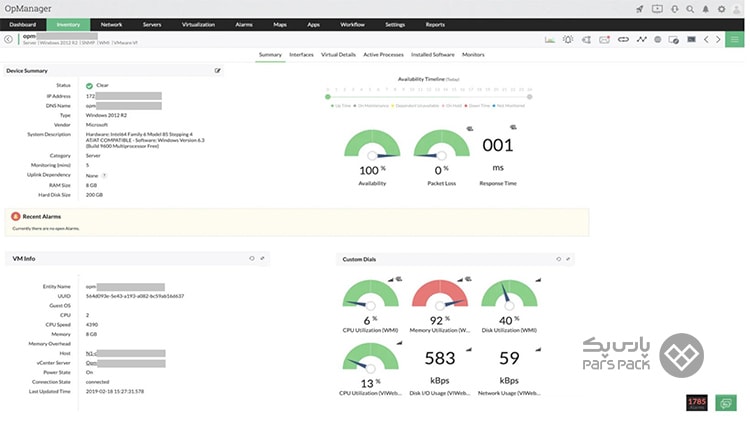Open the Maps menu

(280, 24)
